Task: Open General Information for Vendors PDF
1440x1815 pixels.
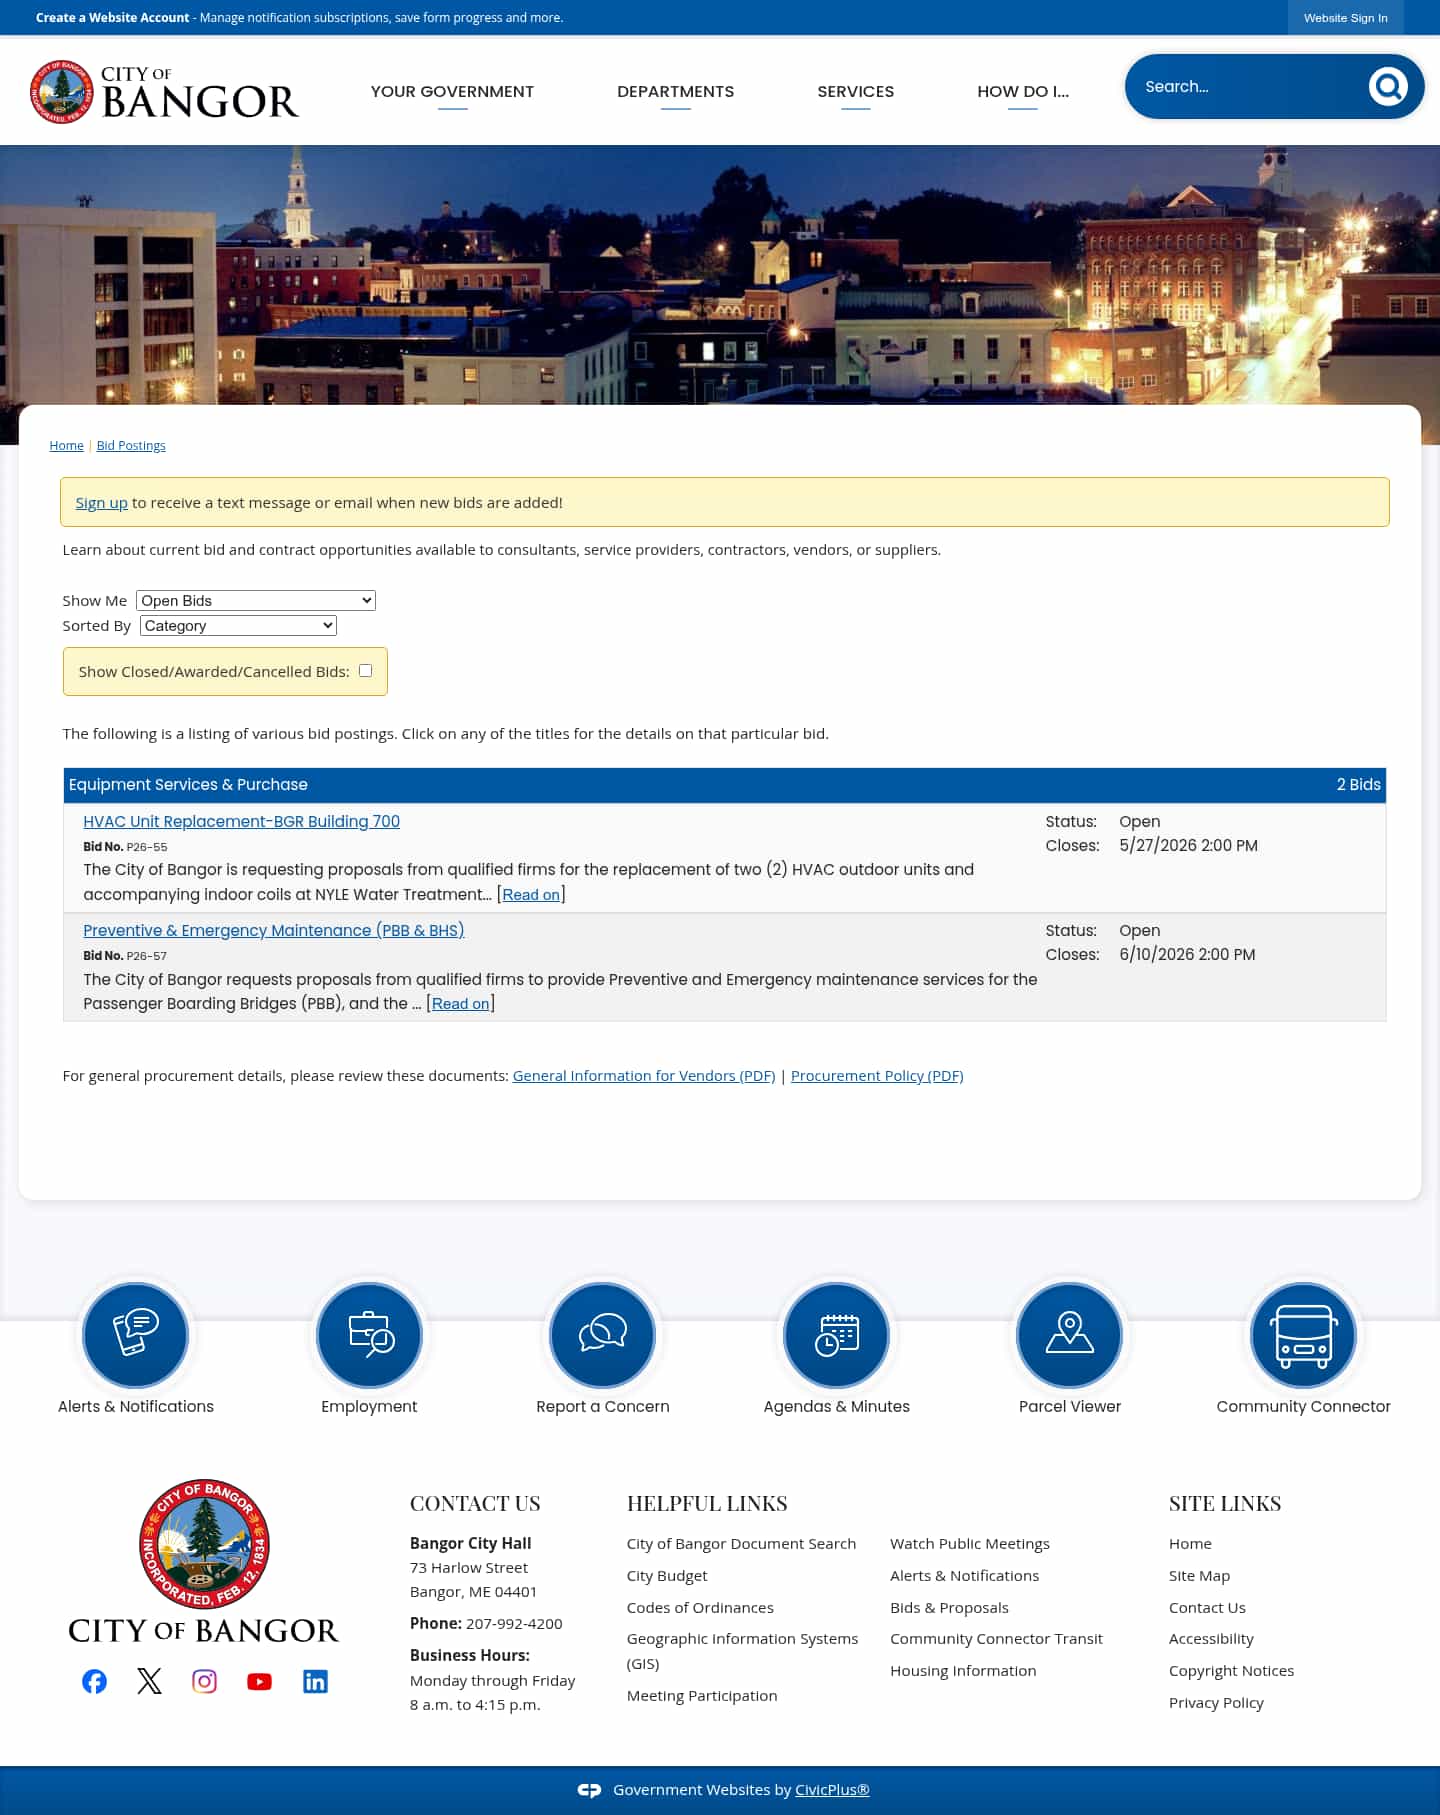Action: 644,1075
